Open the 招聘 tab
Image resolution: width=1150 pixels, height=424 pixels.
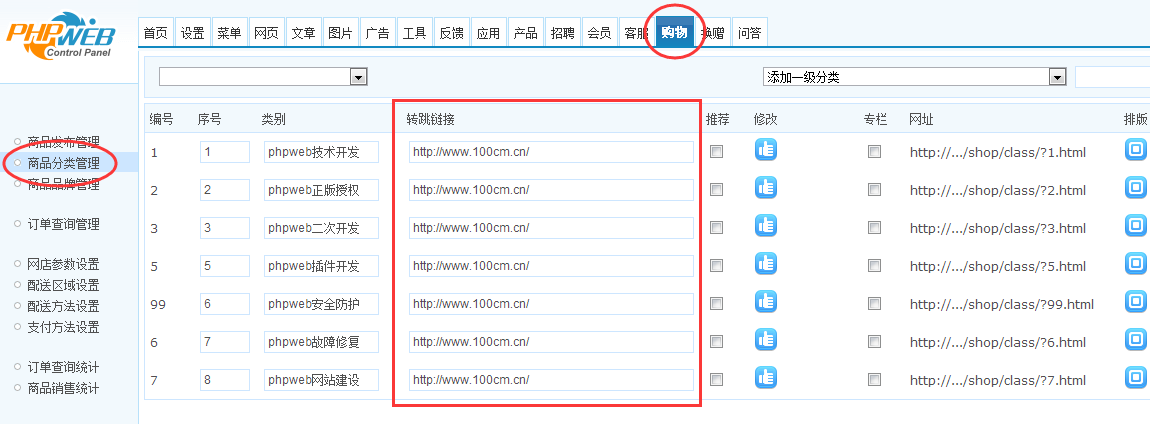[x=563, y=33]
